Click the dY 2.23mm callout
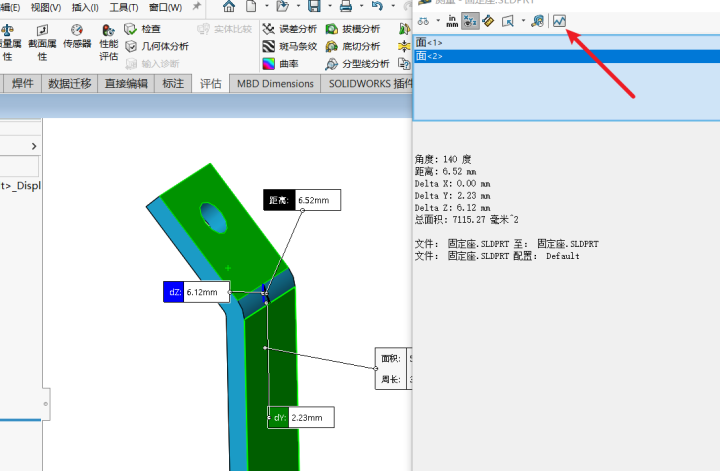Viewport: 720px width, 471px height. tap(301, 417)
